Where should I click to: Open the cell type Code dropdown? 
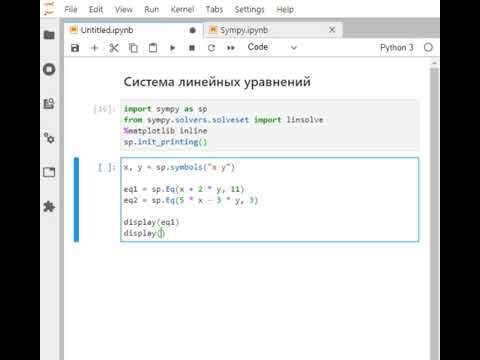272,47
